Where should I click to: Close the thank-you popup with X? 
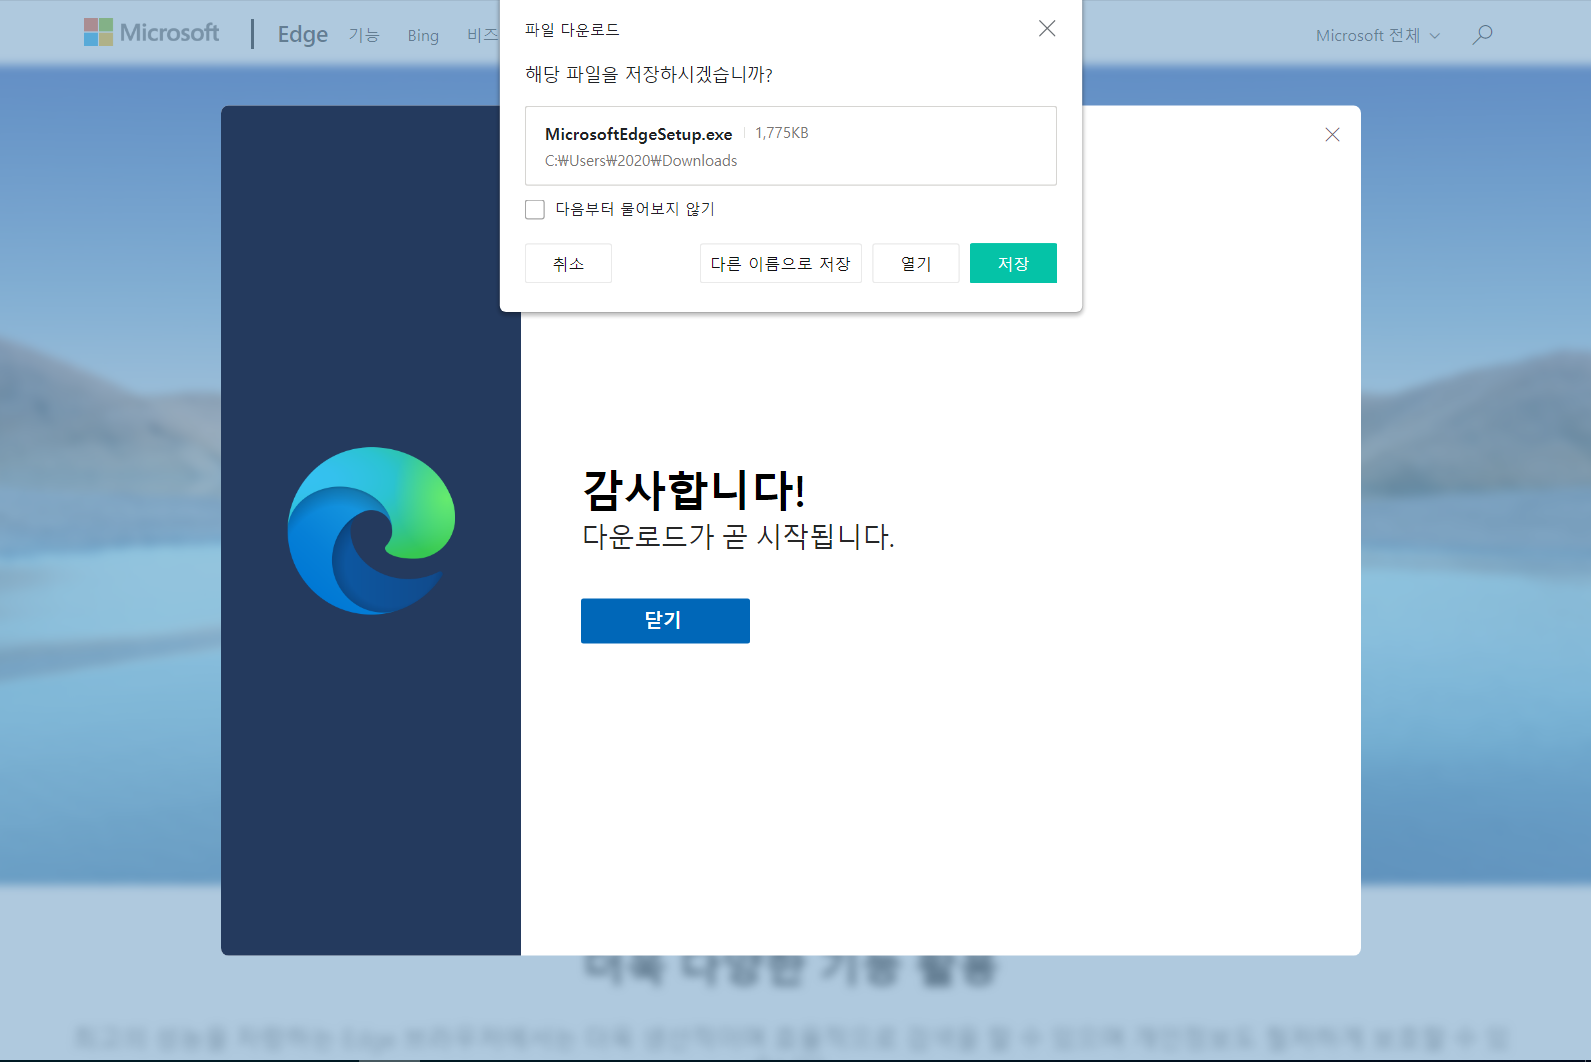click(x=1332, y=134)
